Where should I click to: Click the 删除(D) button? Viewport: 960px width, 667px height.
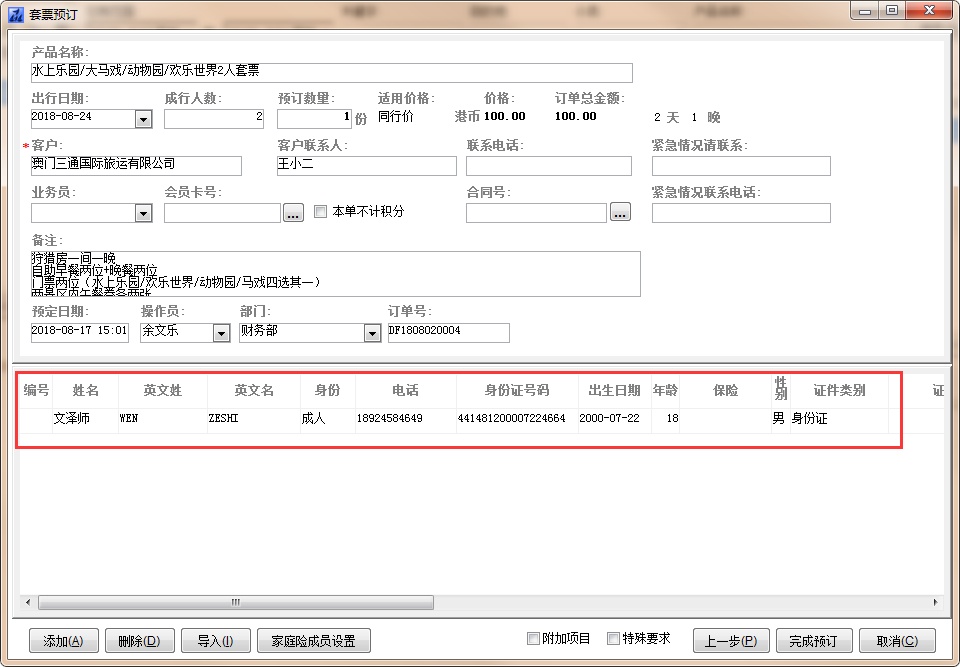pos(140,641)
